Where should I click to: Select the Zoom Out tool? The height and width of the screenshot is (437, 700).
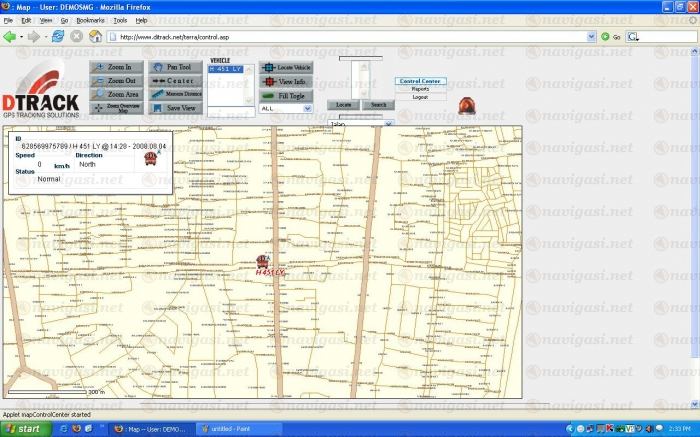pyautogui.click(x=117, y=80)
